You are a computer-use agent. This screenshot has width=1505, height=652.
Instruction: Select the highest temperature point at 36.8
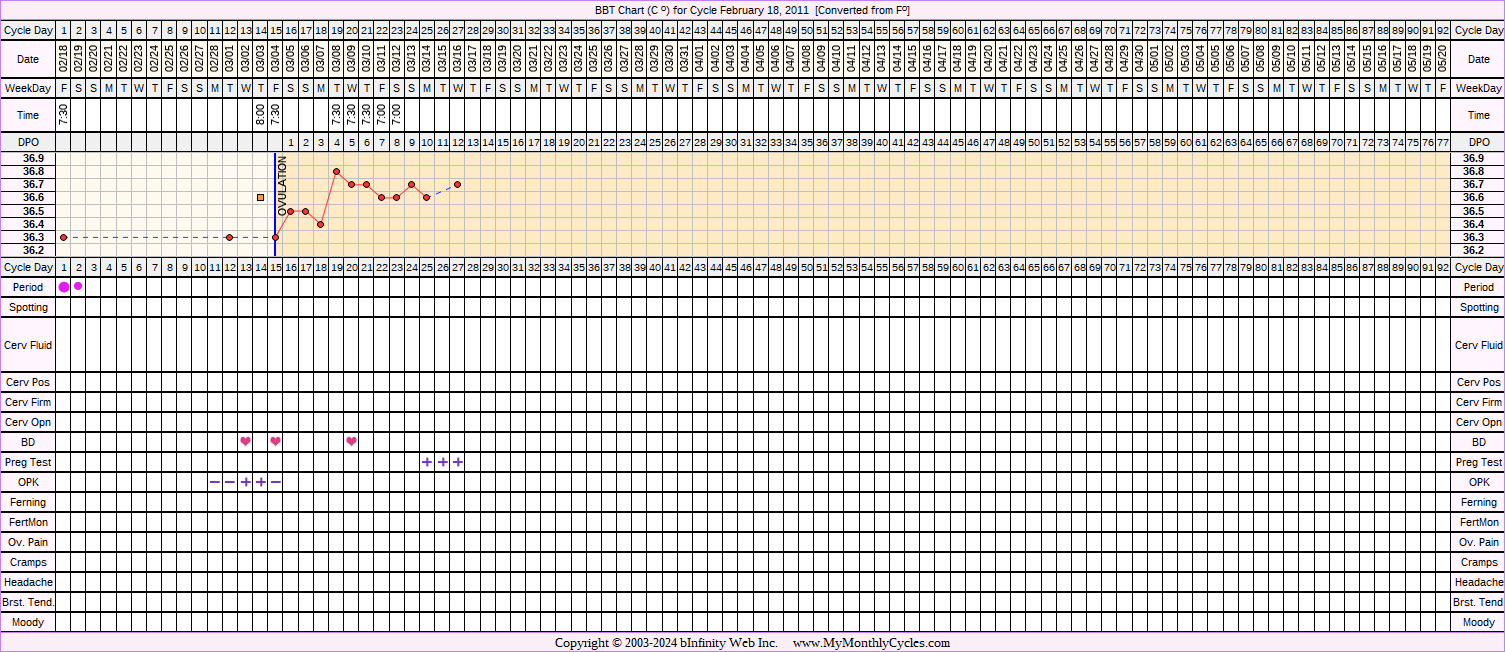[336, 172]
